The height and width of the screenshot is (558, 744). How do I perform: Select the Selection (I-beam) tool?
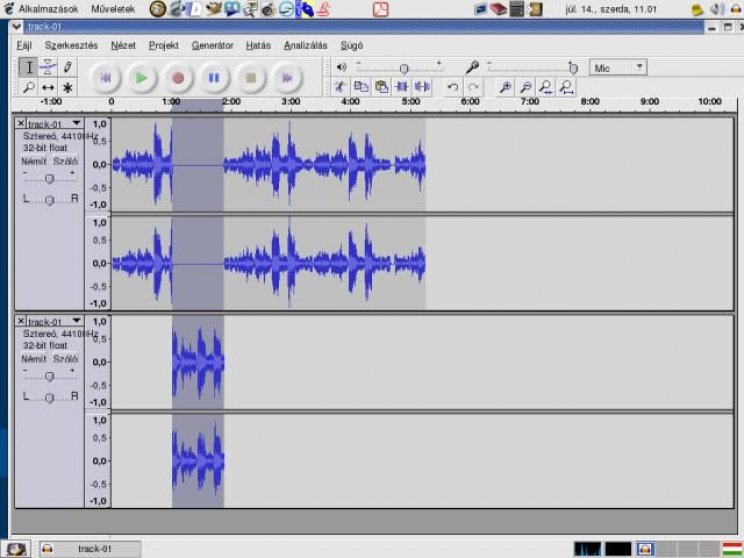28,67
